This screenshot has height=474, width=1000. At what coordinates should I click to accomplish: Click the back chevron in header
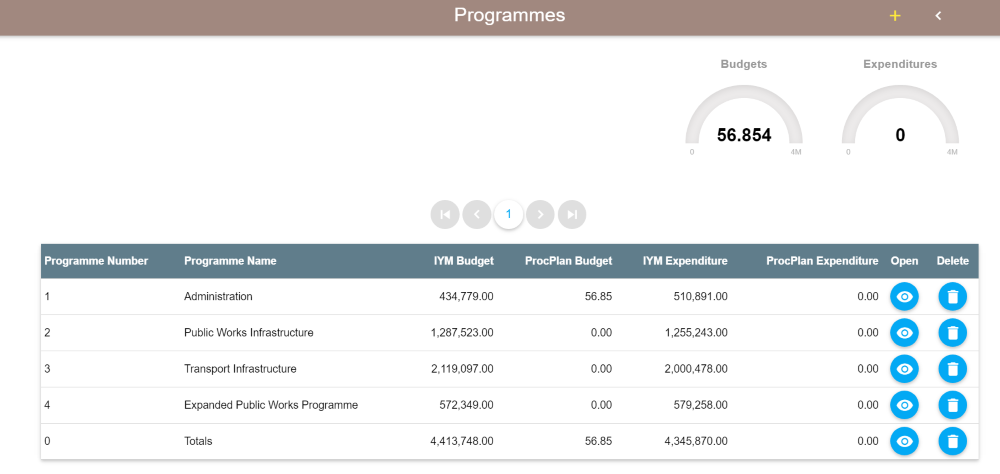coord(939,16)
